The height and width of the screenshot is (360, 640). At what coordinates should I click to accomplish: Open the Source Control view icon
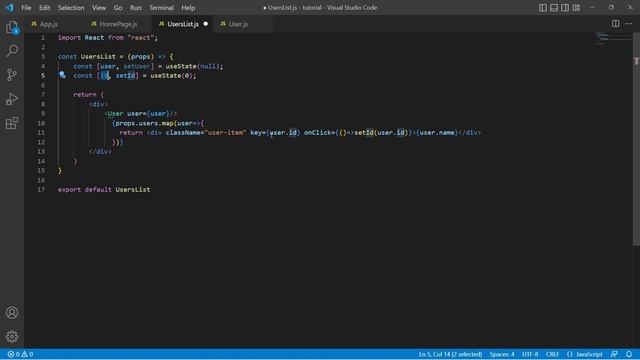(x=12, y=75)
